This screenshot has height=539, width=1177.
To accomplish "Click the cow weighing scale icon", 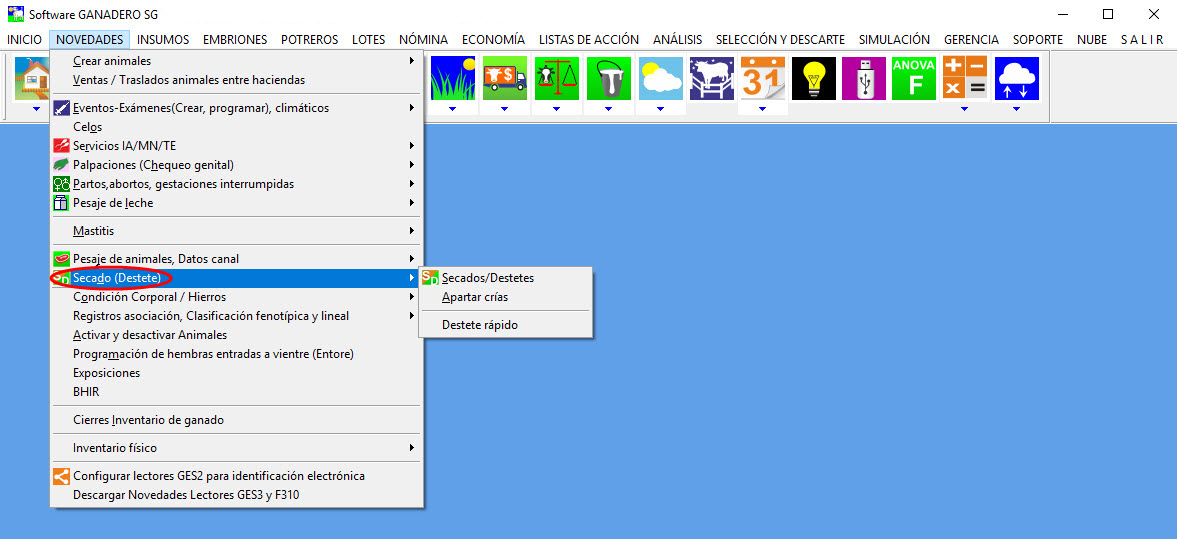I will (x=556, y=78).
